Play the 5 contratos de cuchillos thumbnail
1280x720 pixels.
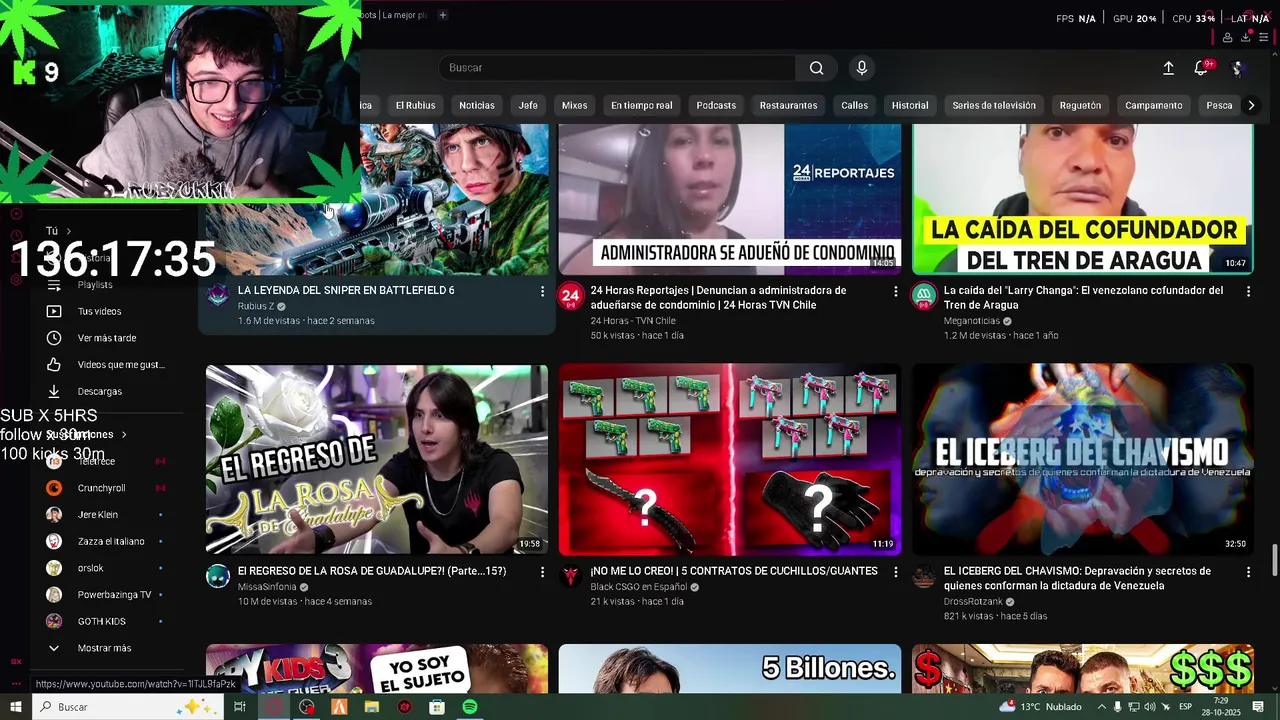[730, 459]
